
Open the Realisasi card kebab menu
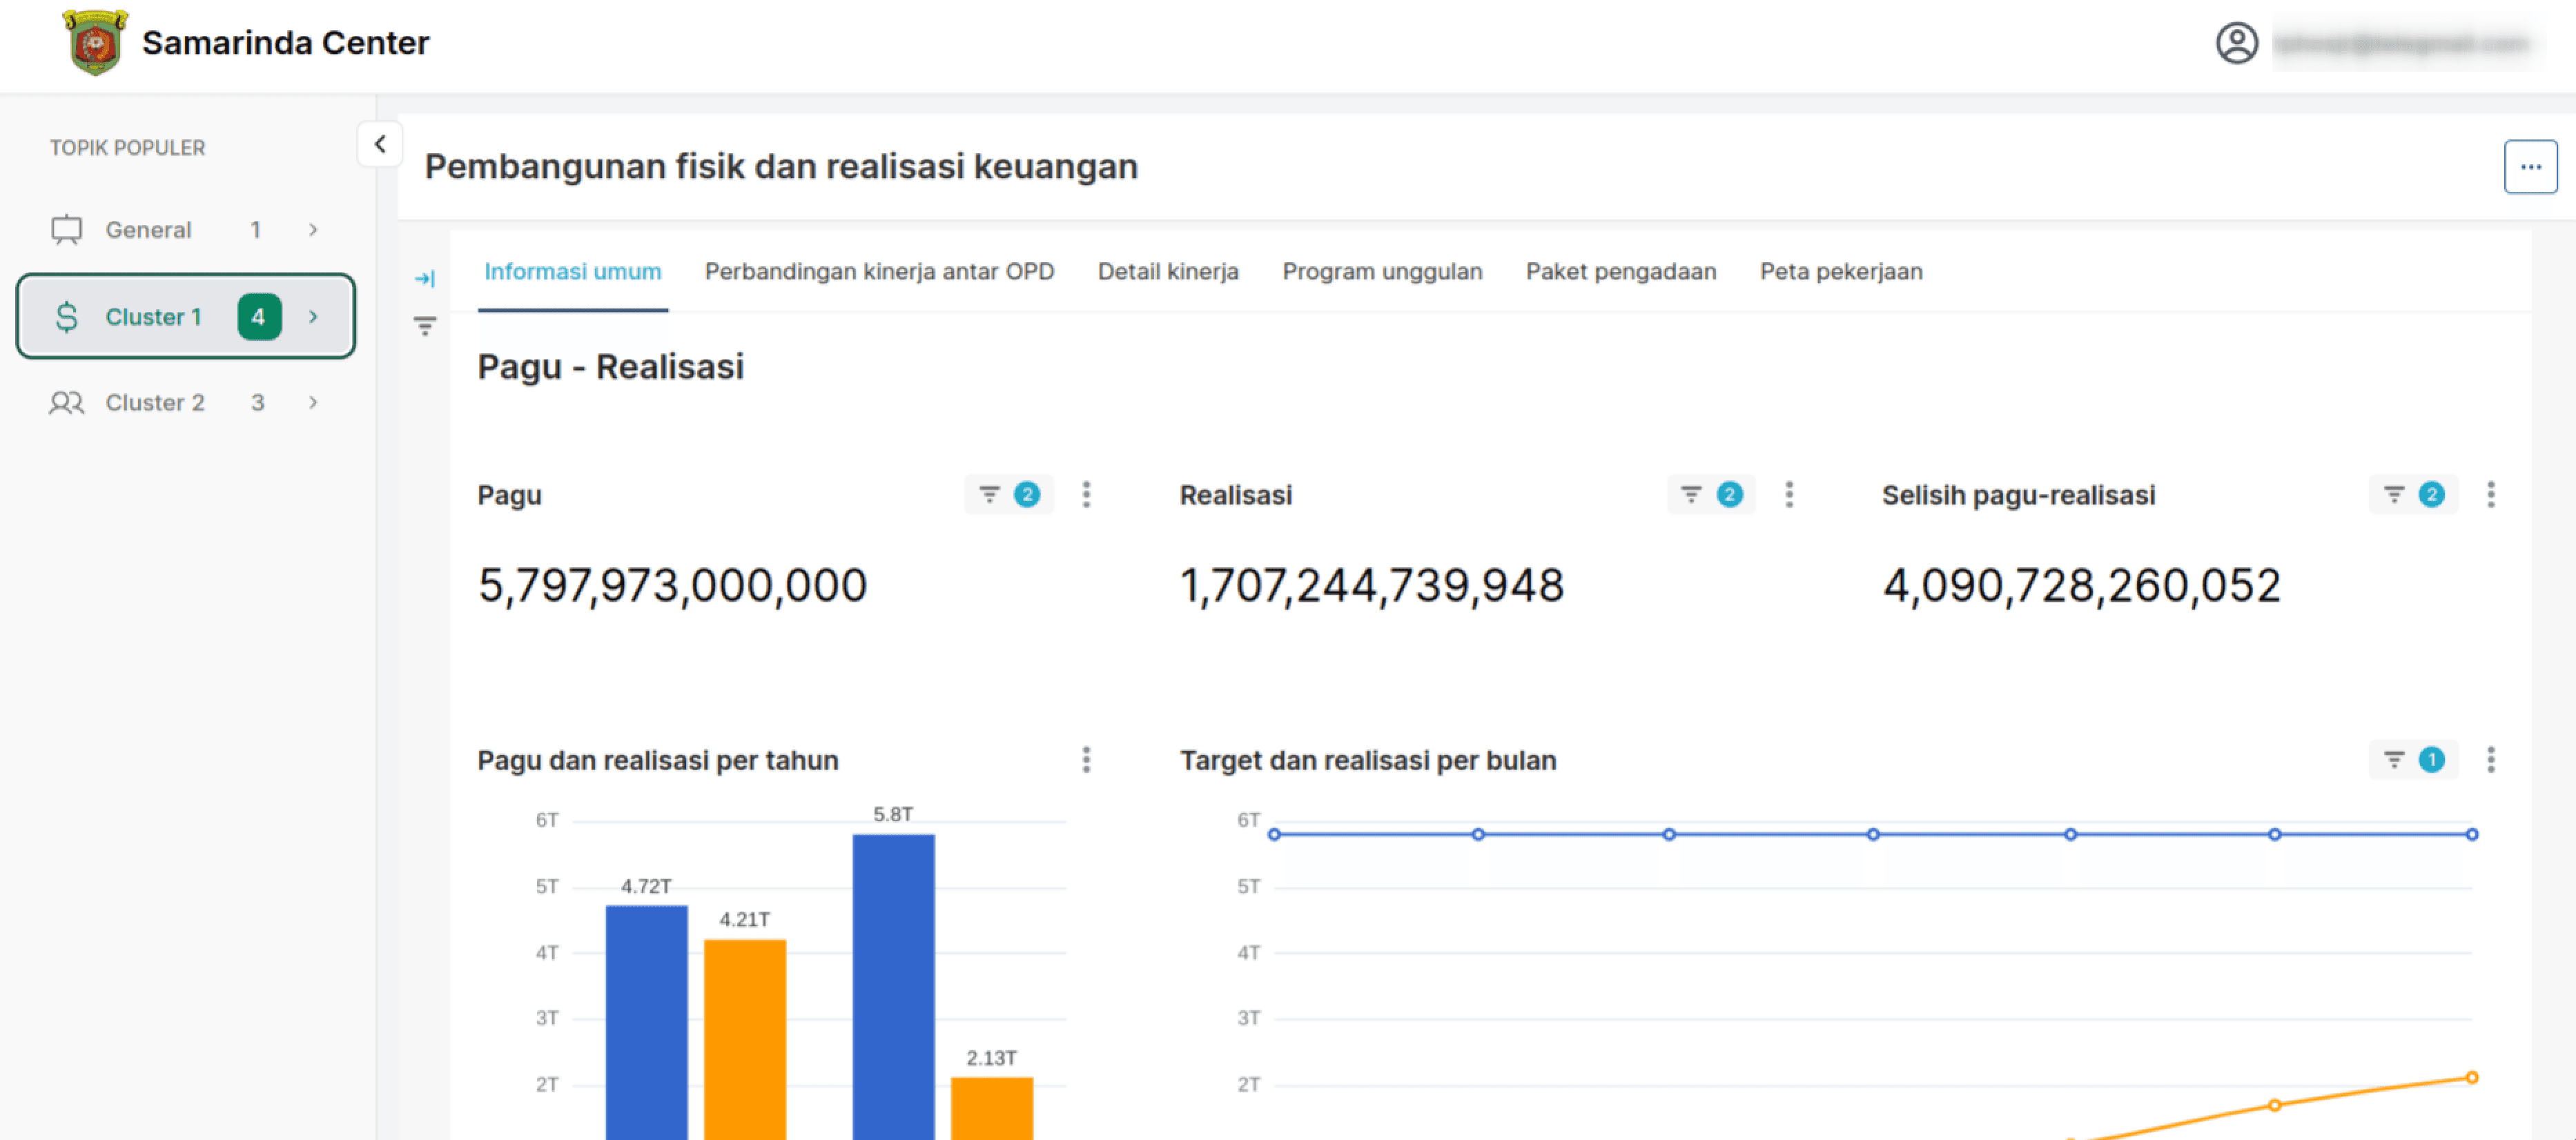click(x=1789, y=495)
